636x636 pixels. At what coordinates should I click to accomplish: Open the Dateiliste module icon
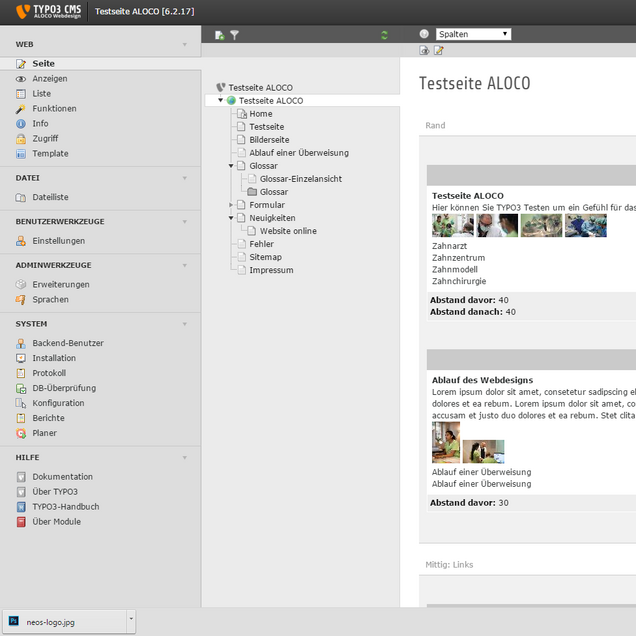(x=21, y=197)
